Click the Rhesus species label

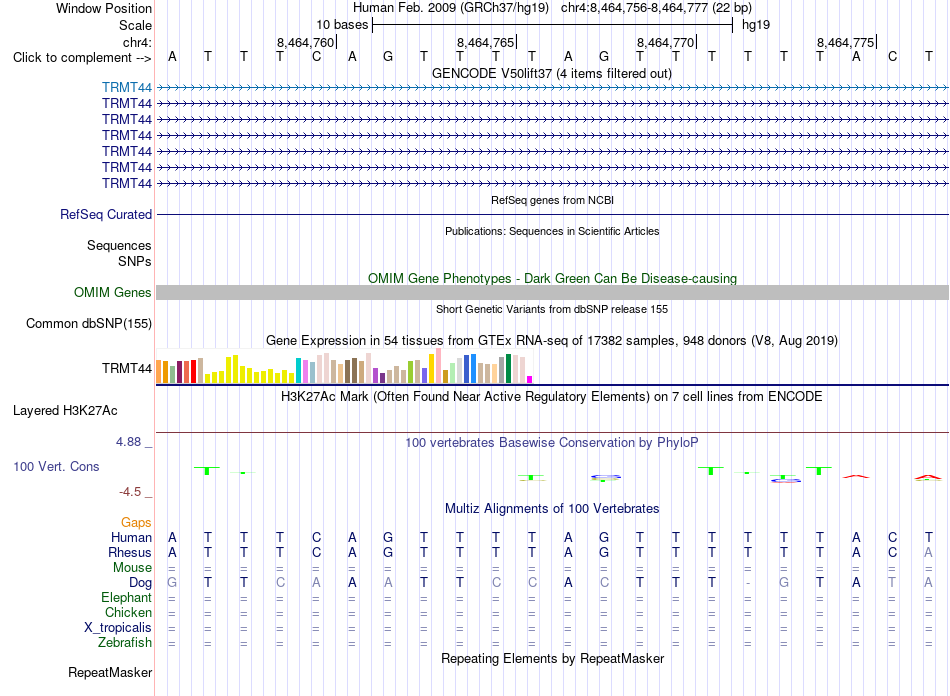pos(130,553)
